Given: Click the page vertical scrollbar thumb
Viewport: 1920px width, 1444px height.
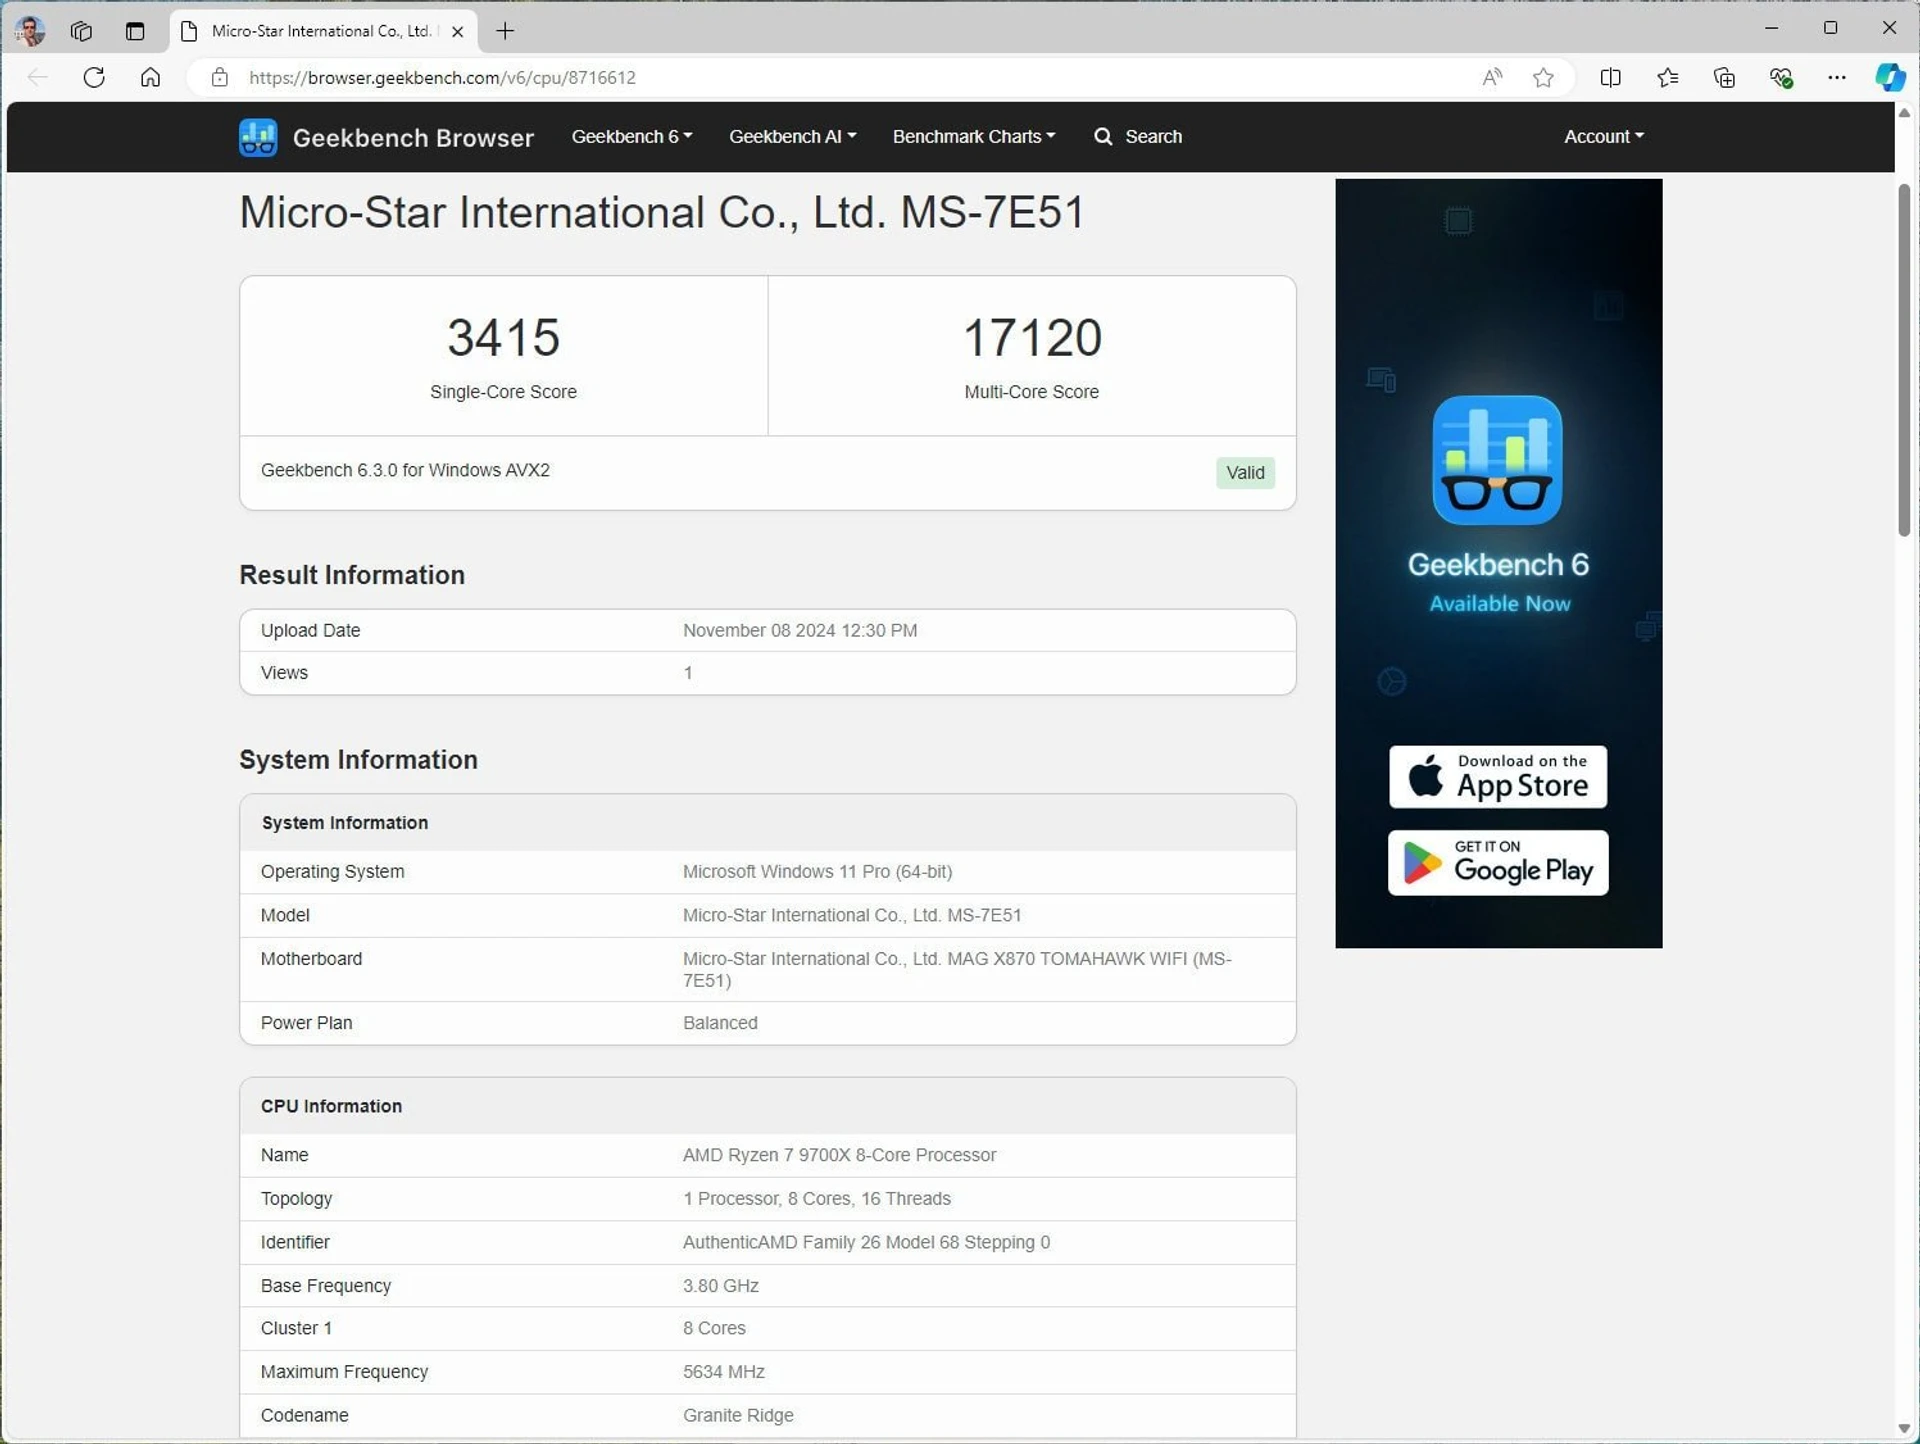Looking at the screenshot, I should 1904,360.
